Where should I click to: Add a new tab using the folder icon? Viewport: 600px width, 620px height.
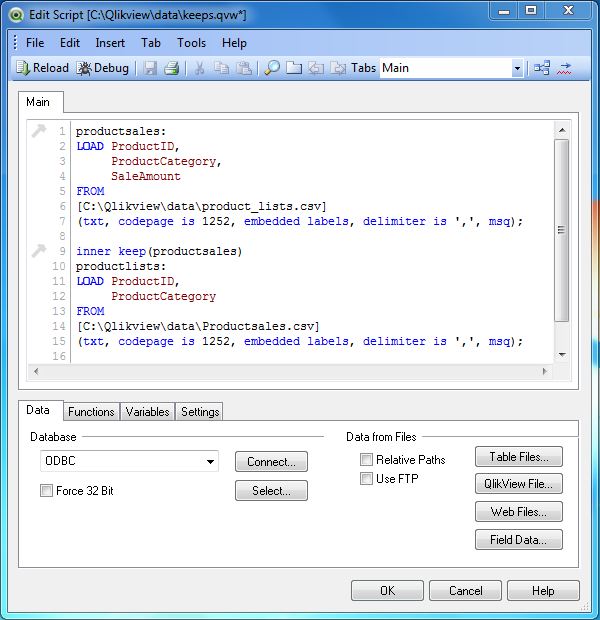(x=294, y=68)
